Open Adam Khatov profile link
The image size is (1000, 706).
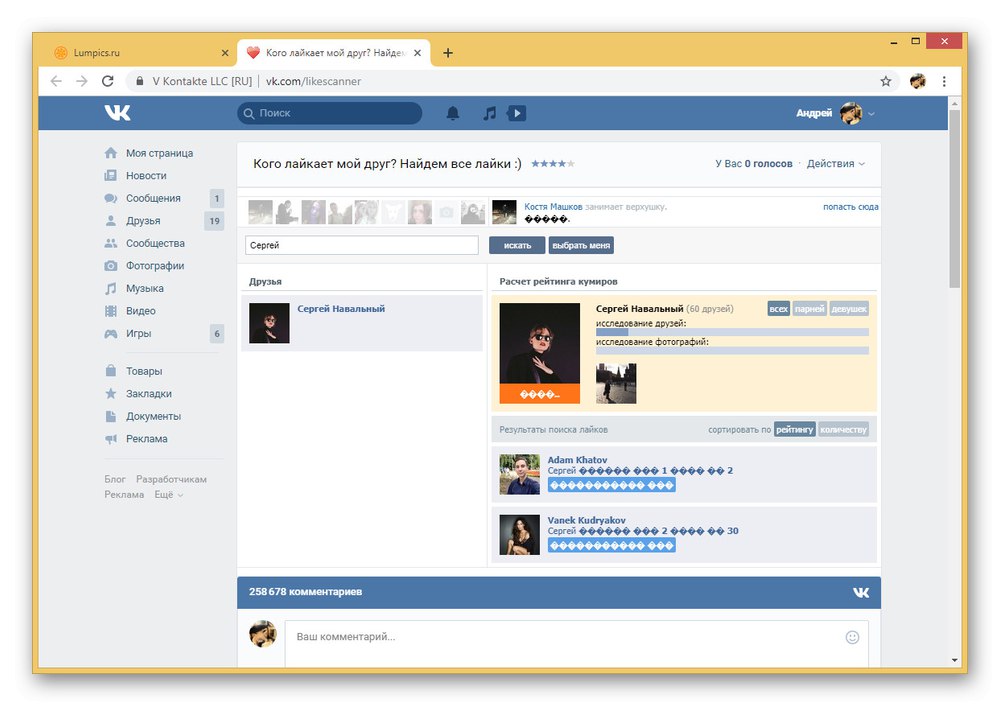pos(577,460)
